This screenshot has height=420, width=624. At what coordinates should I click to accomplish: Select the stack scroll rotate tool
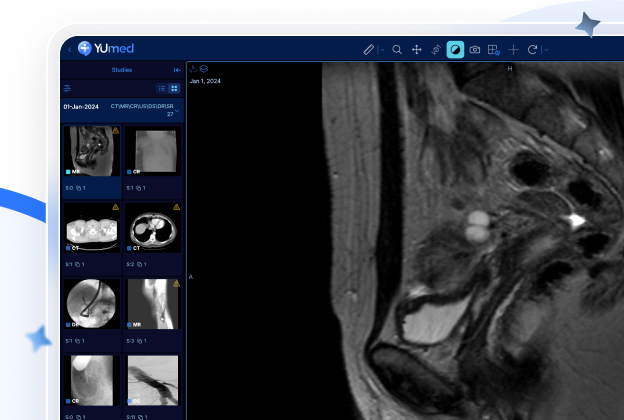tap(436, 50)
